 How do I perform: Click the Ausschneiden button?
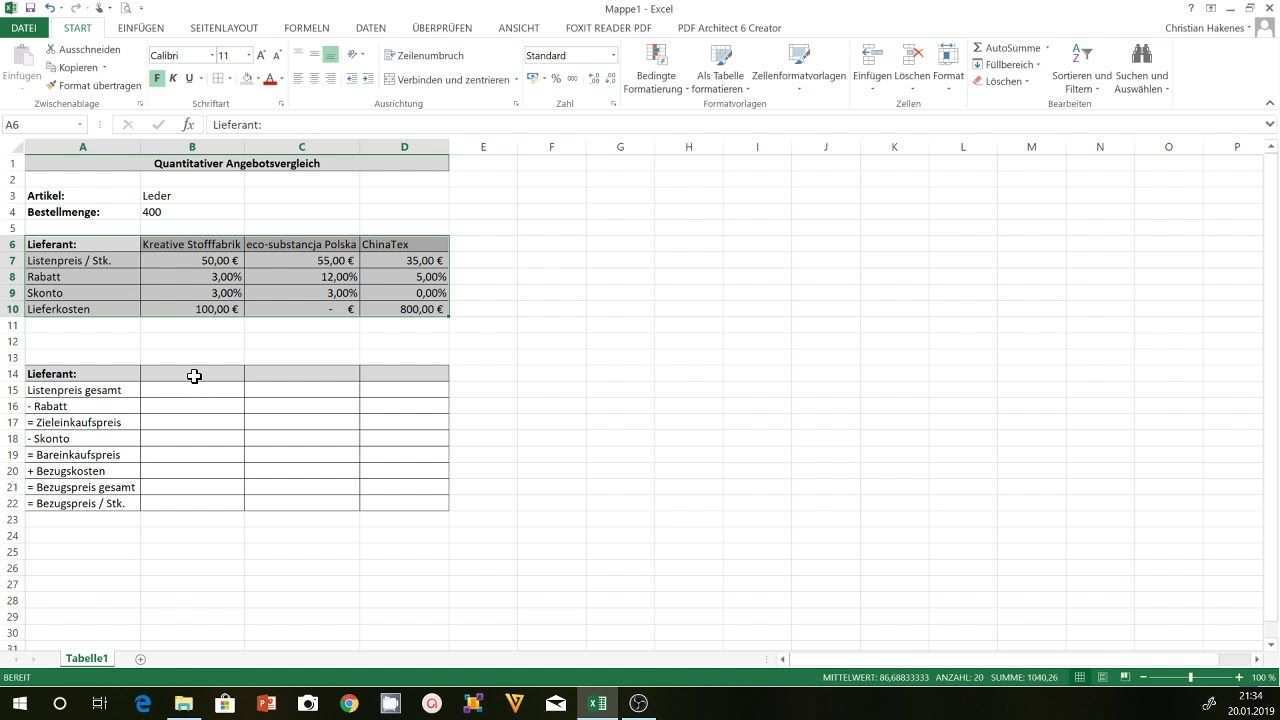click(x=82, y=49)
